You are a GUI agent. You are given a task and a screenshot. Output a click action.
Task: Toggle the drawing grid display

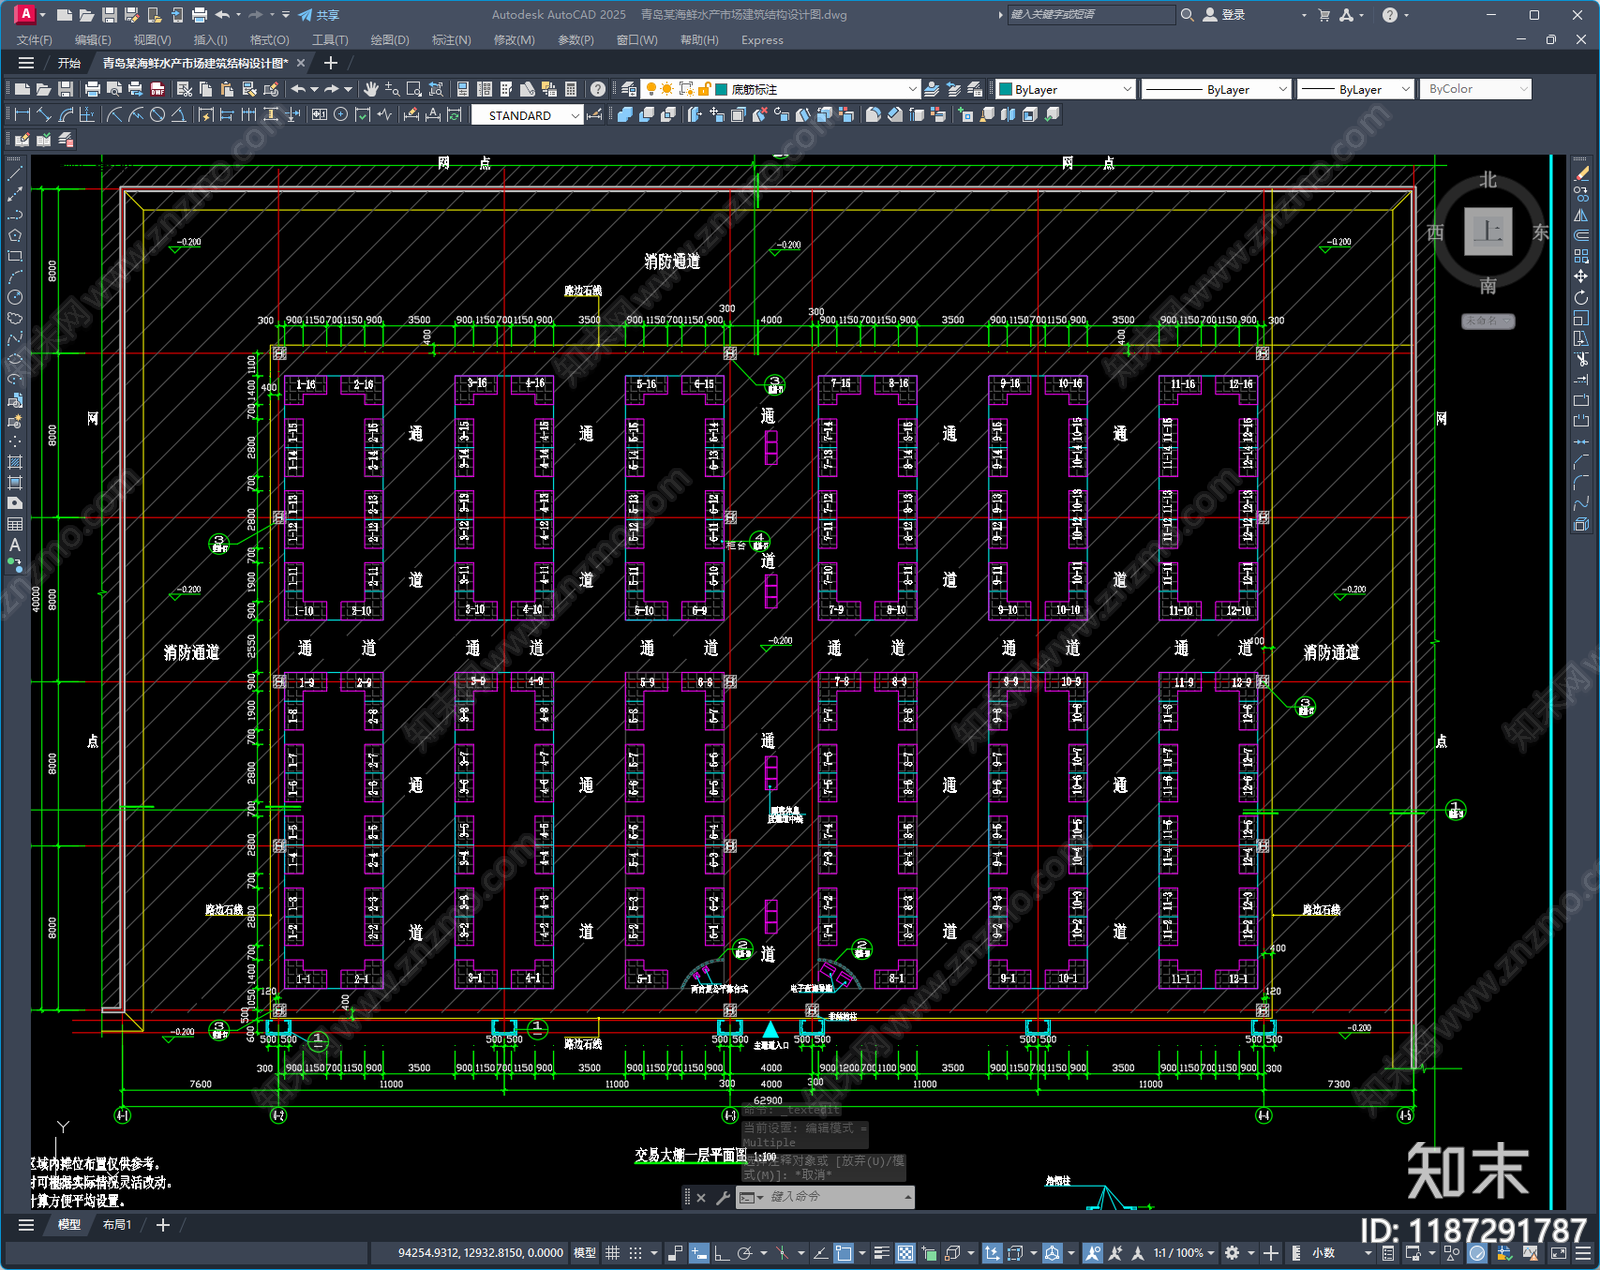(612, 1253)
